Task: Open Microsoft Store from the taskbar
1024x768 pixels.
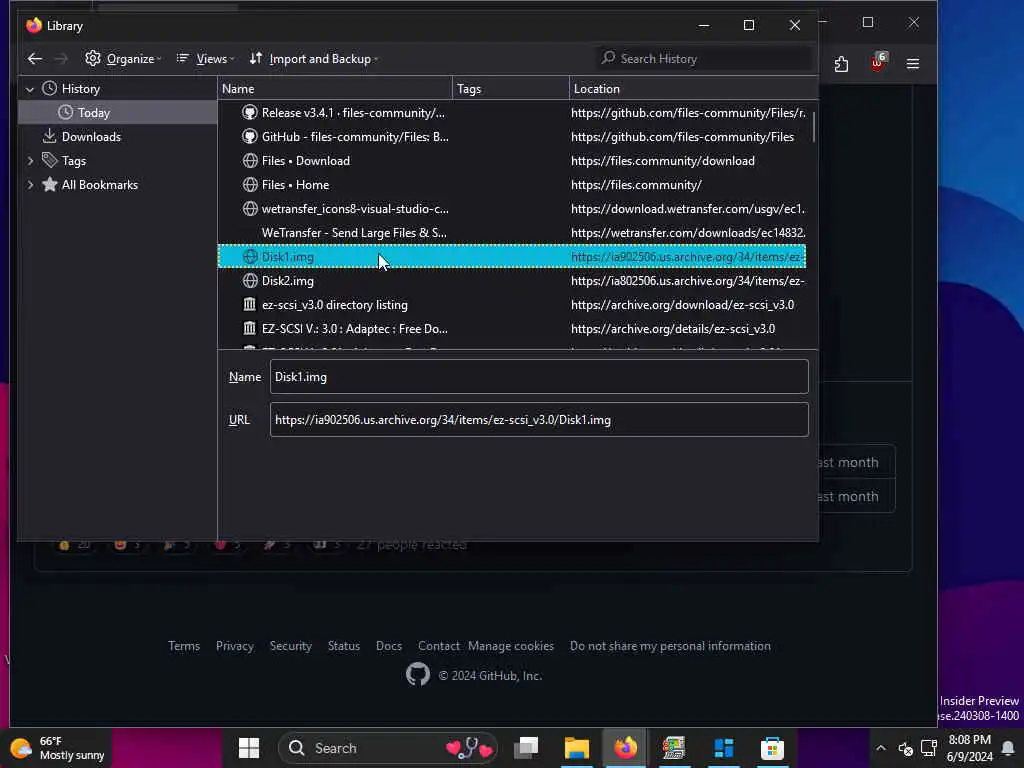Action: tap(772, 748)
